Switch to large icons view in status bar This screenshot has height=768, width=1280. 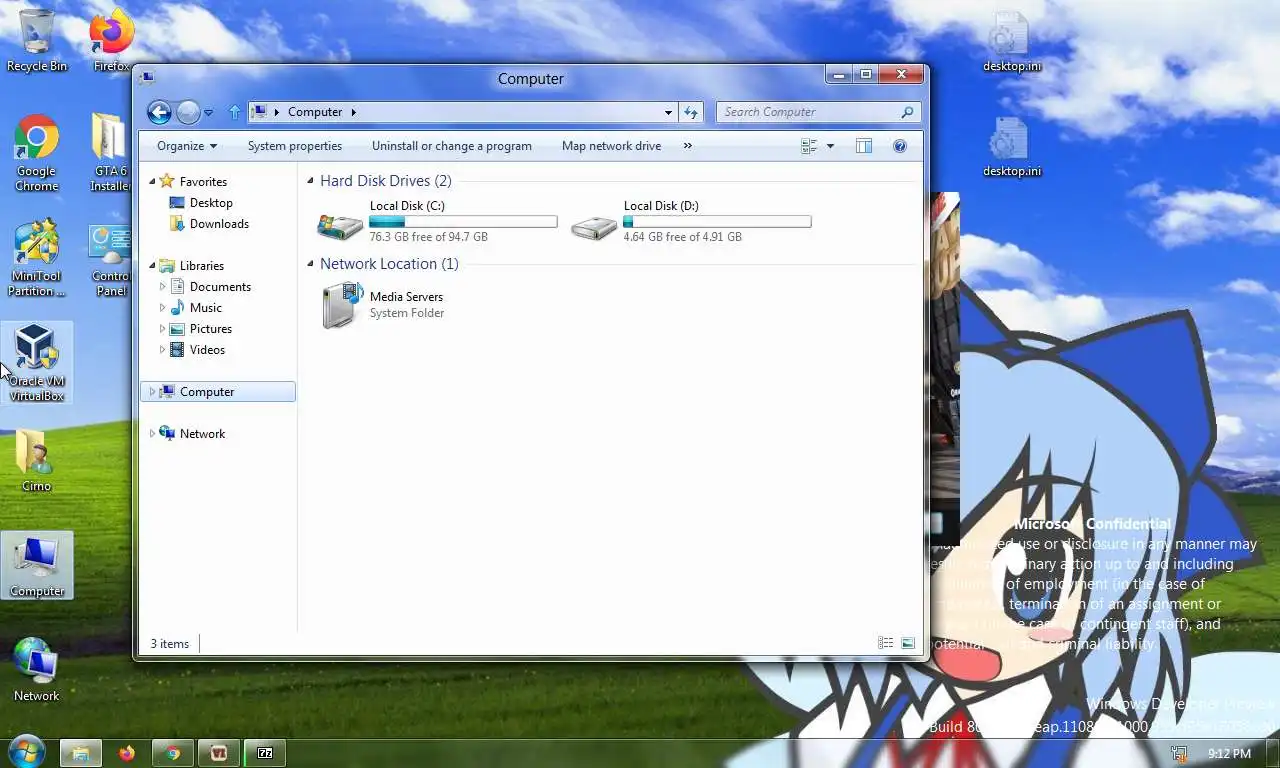coord(908,643)
